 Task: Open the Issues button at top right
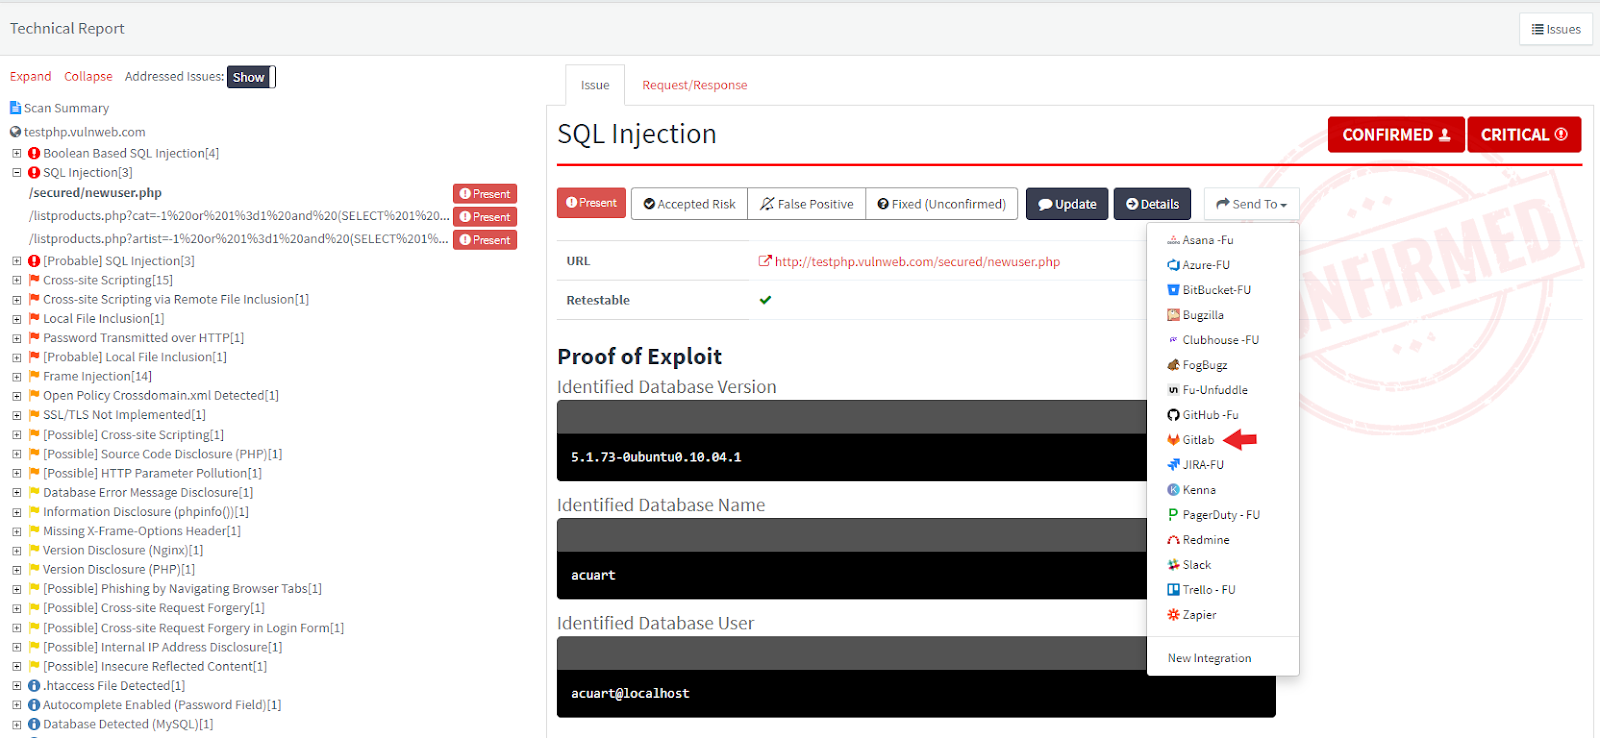(1556, 29)
